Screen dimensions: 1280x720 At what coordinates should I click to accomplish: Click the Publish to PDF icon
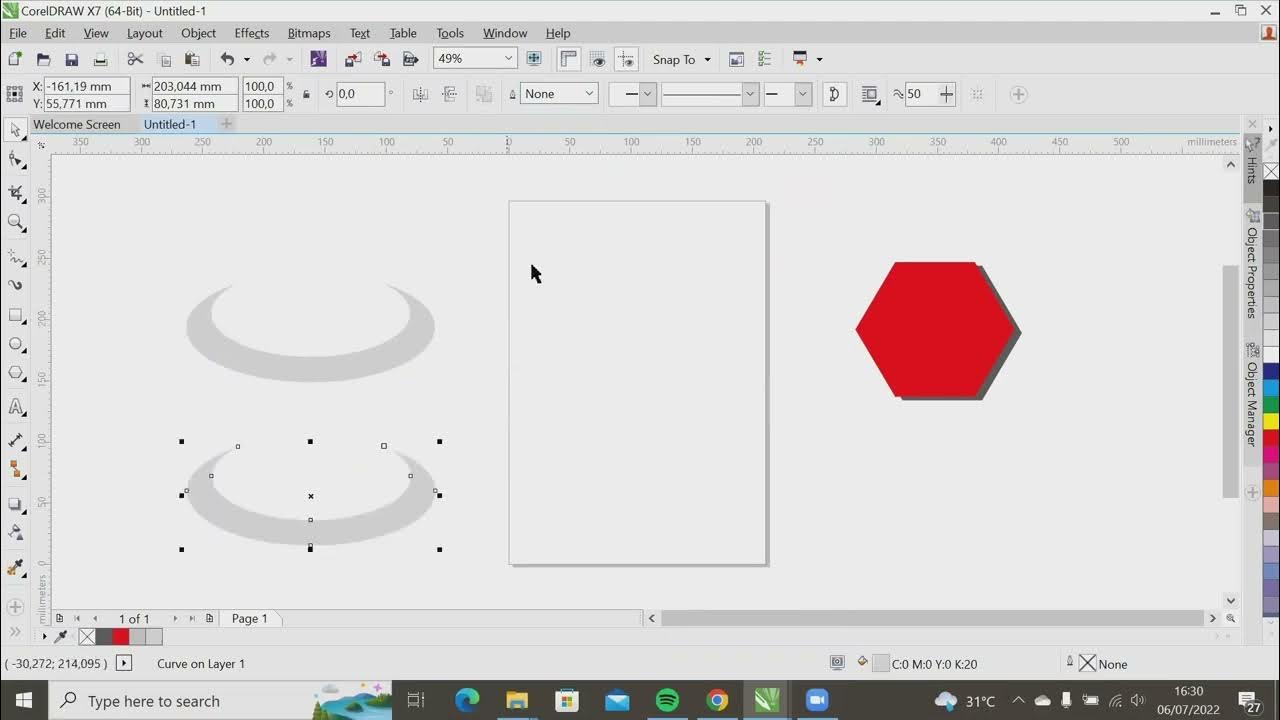coord(410,59)
